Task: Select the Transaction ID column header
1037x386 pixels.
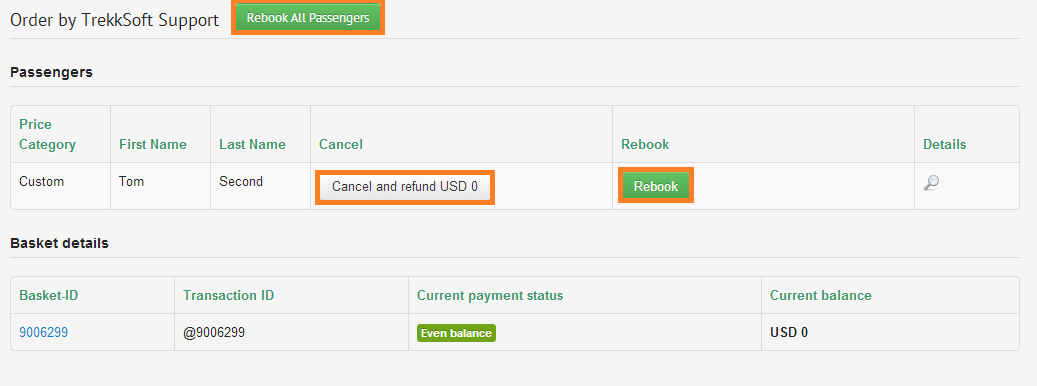Action: click(x=229, y=295)
